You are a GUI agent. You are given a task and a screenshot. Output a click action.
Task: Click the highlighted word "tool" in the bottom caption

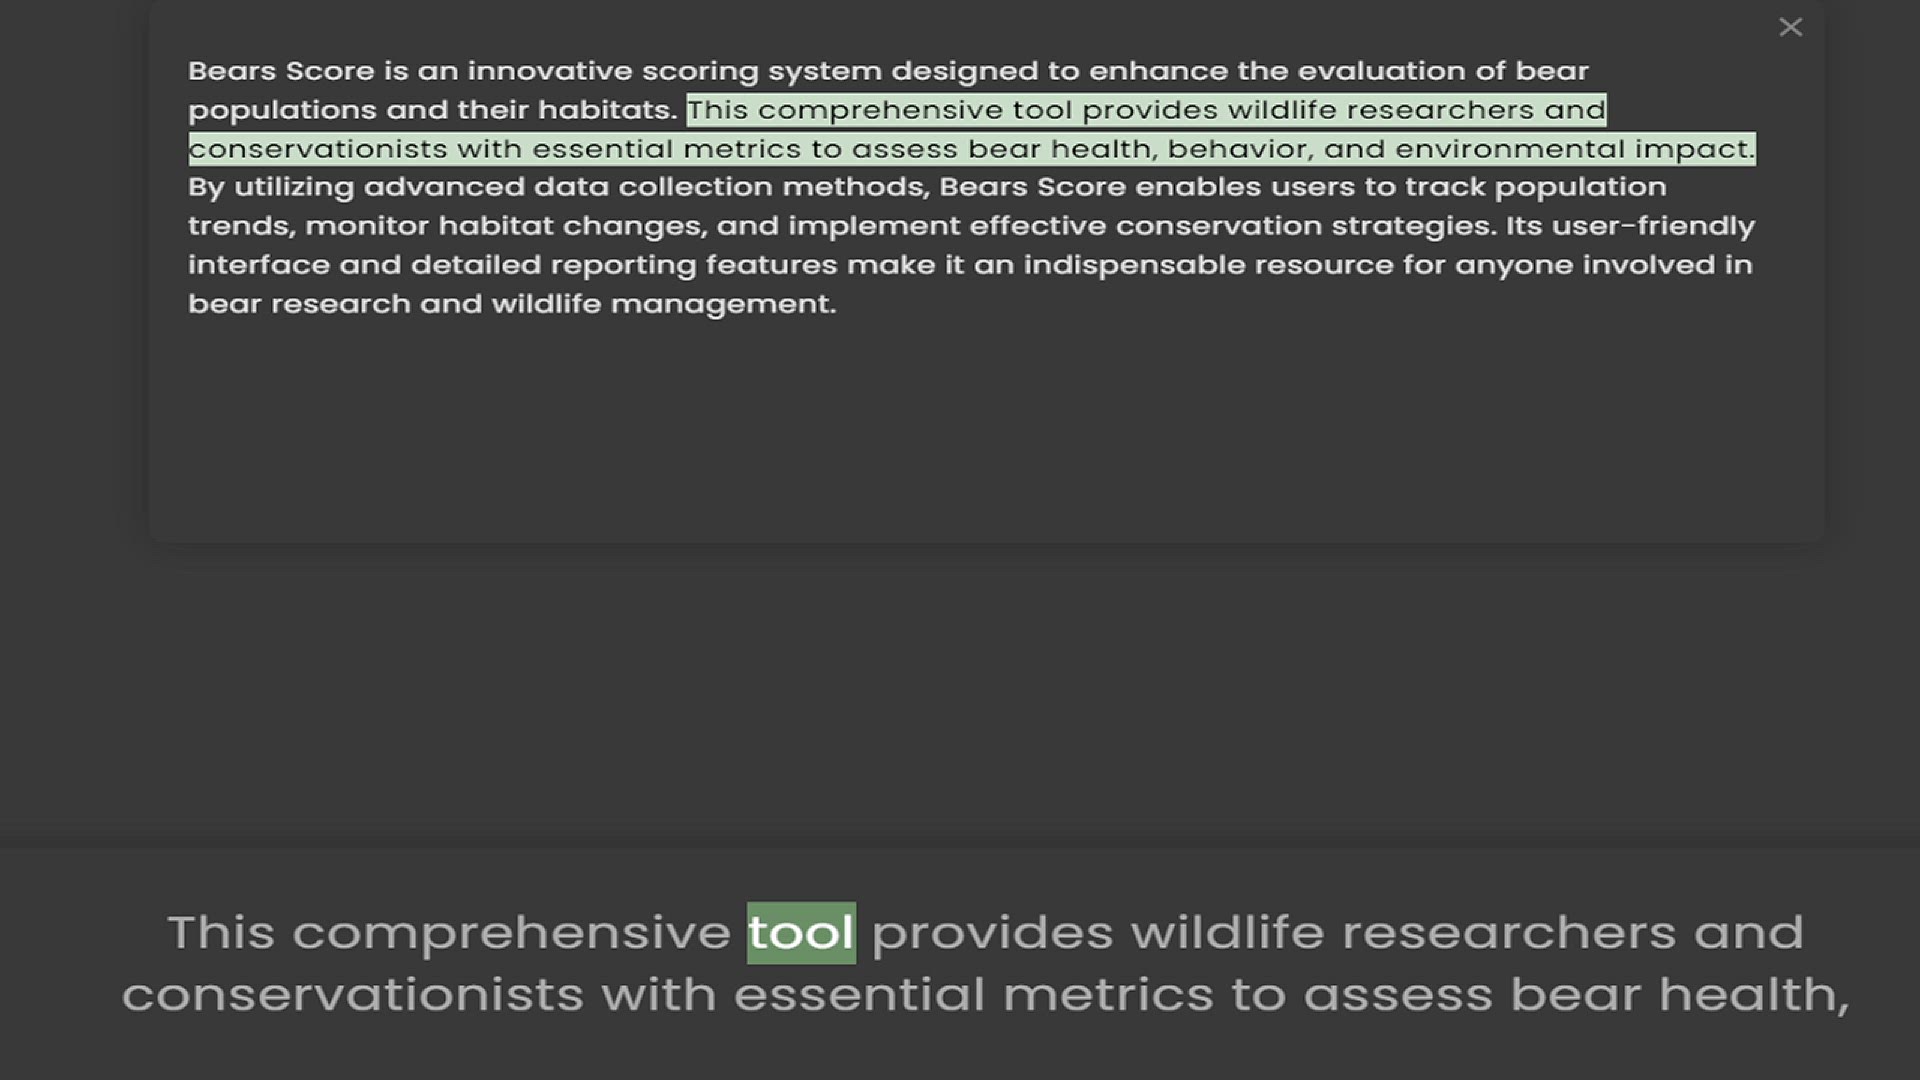pyautogui.click(x=801, y=933)
